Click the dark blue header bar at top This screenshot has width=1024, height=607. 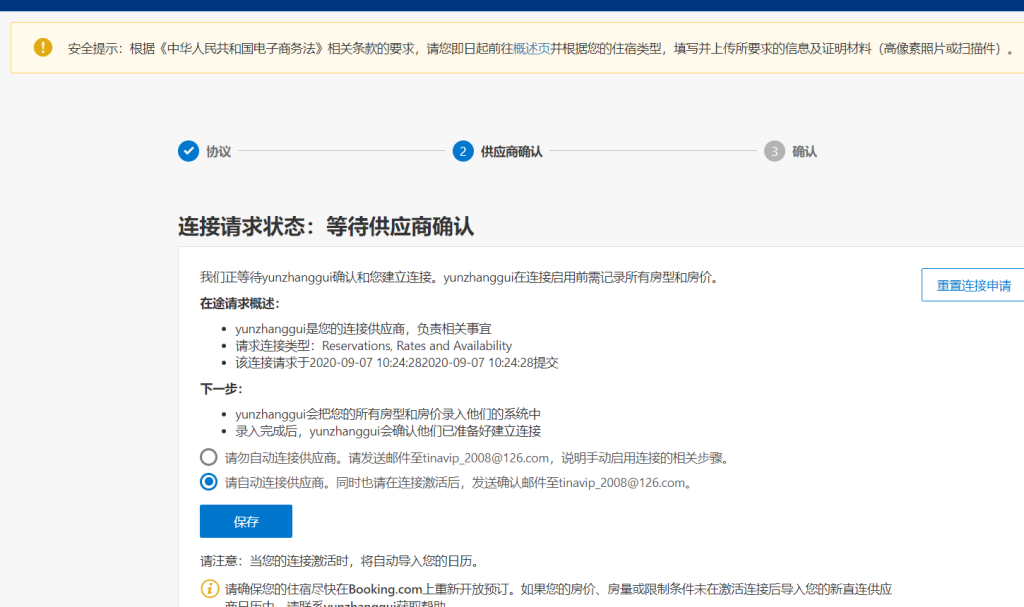[x=512, y=4]
